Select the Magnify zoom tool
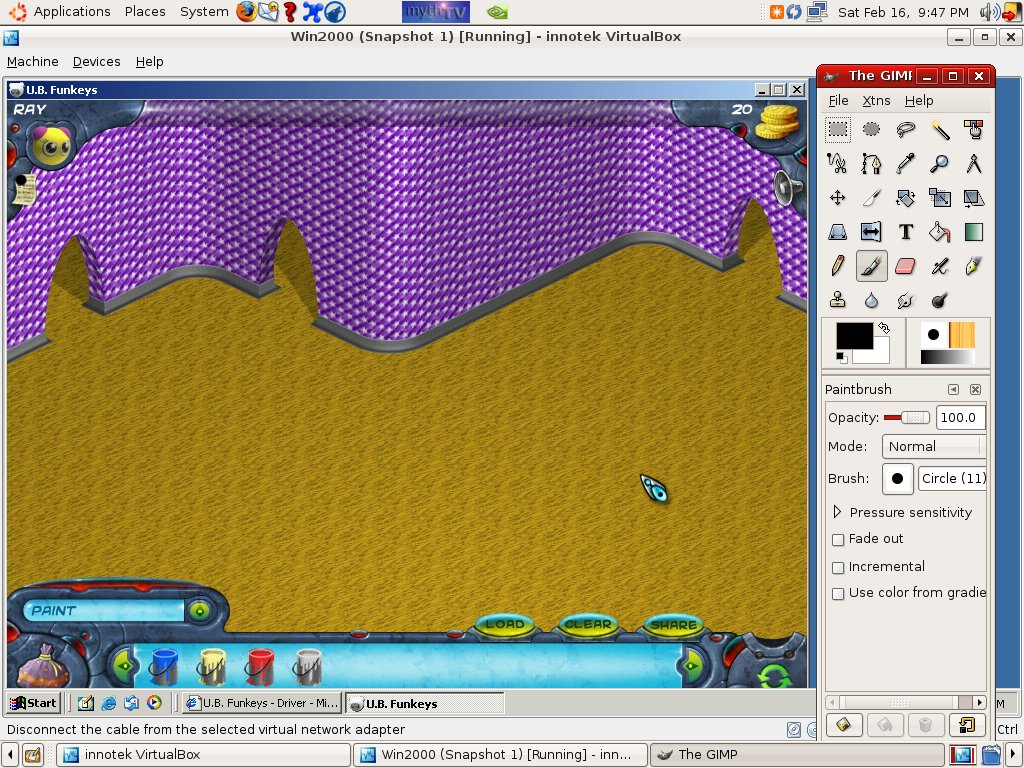The image size is (1024, 768). click(939, 163)
